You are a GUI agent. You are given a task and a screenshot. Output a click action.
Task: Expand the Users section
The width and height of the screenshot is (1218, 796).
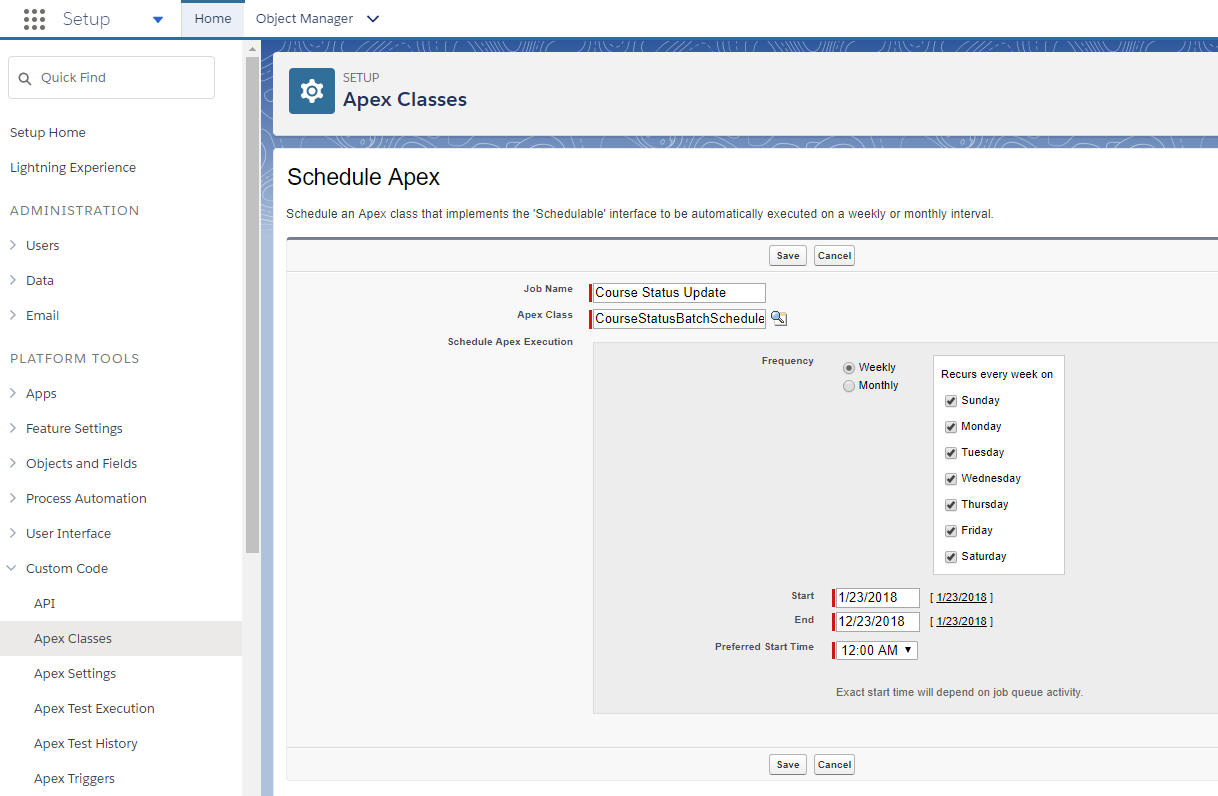pyautogui.click(x=12, y=245)
